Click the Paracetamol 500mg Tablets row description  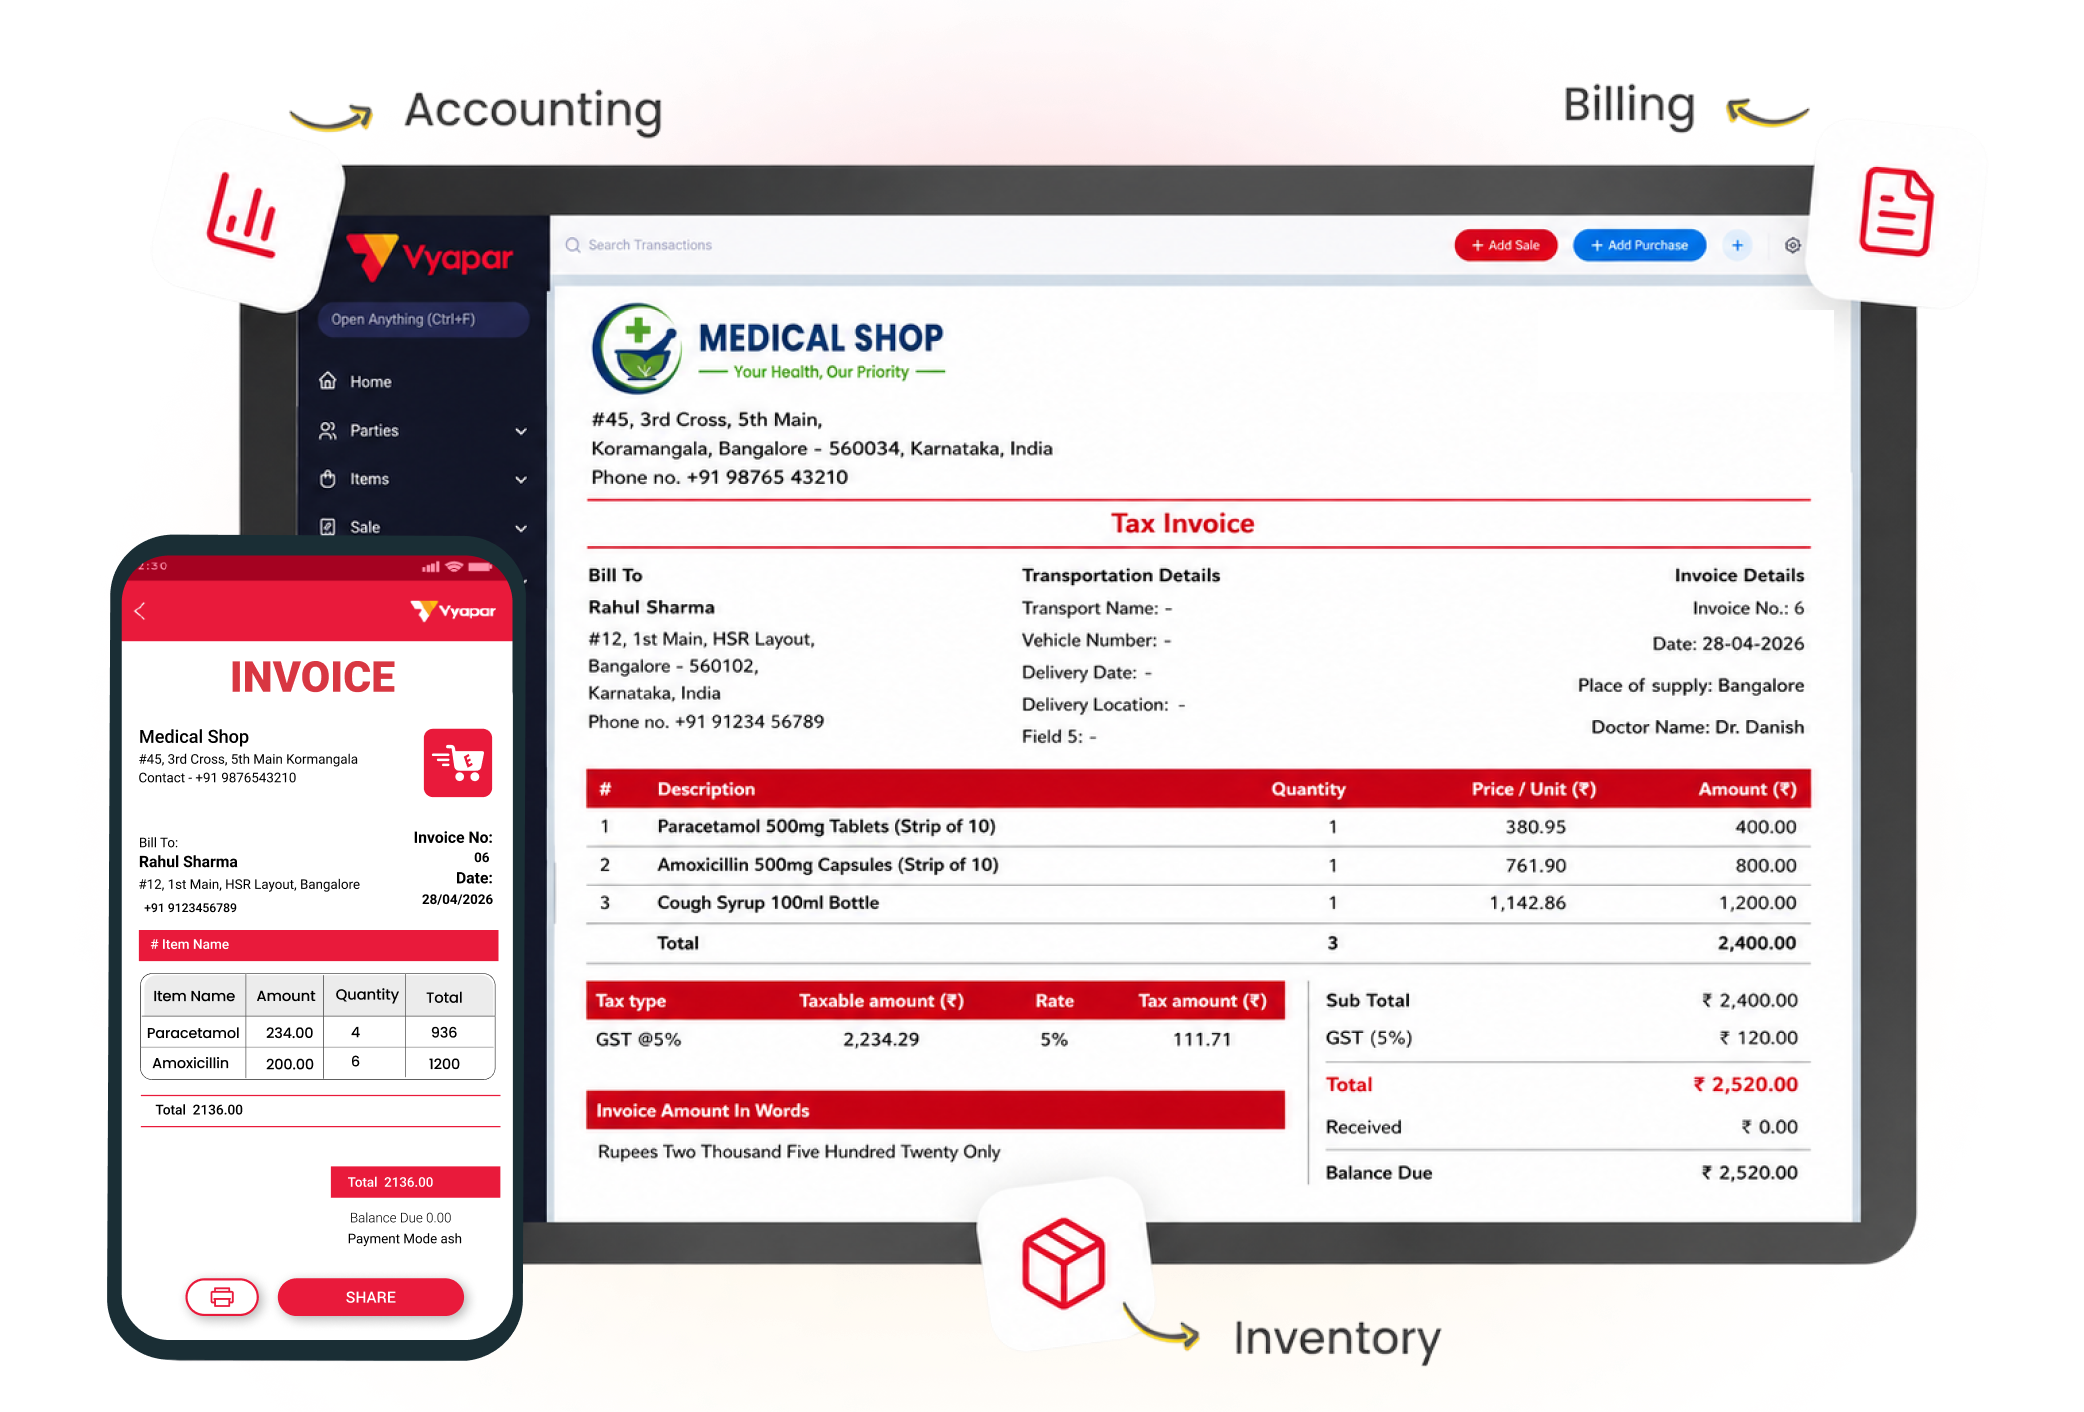point(826,826)
